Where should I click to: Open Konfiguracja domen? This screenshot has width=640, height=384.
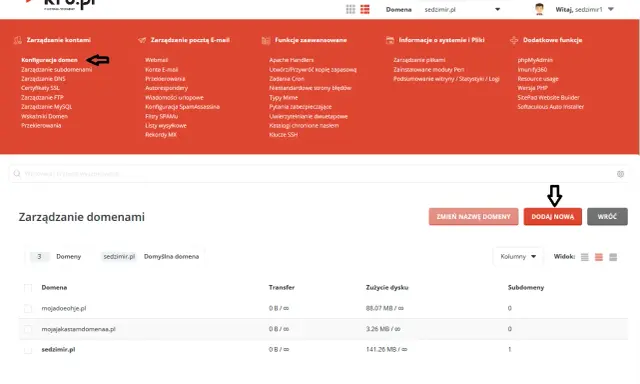(x=49, y=60)
